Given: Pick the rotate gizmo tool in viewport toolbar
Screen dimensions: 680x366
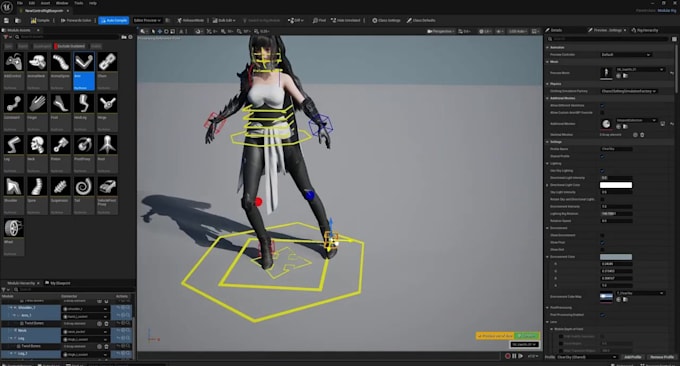Looking at the screenshot, I should [166, 31].
